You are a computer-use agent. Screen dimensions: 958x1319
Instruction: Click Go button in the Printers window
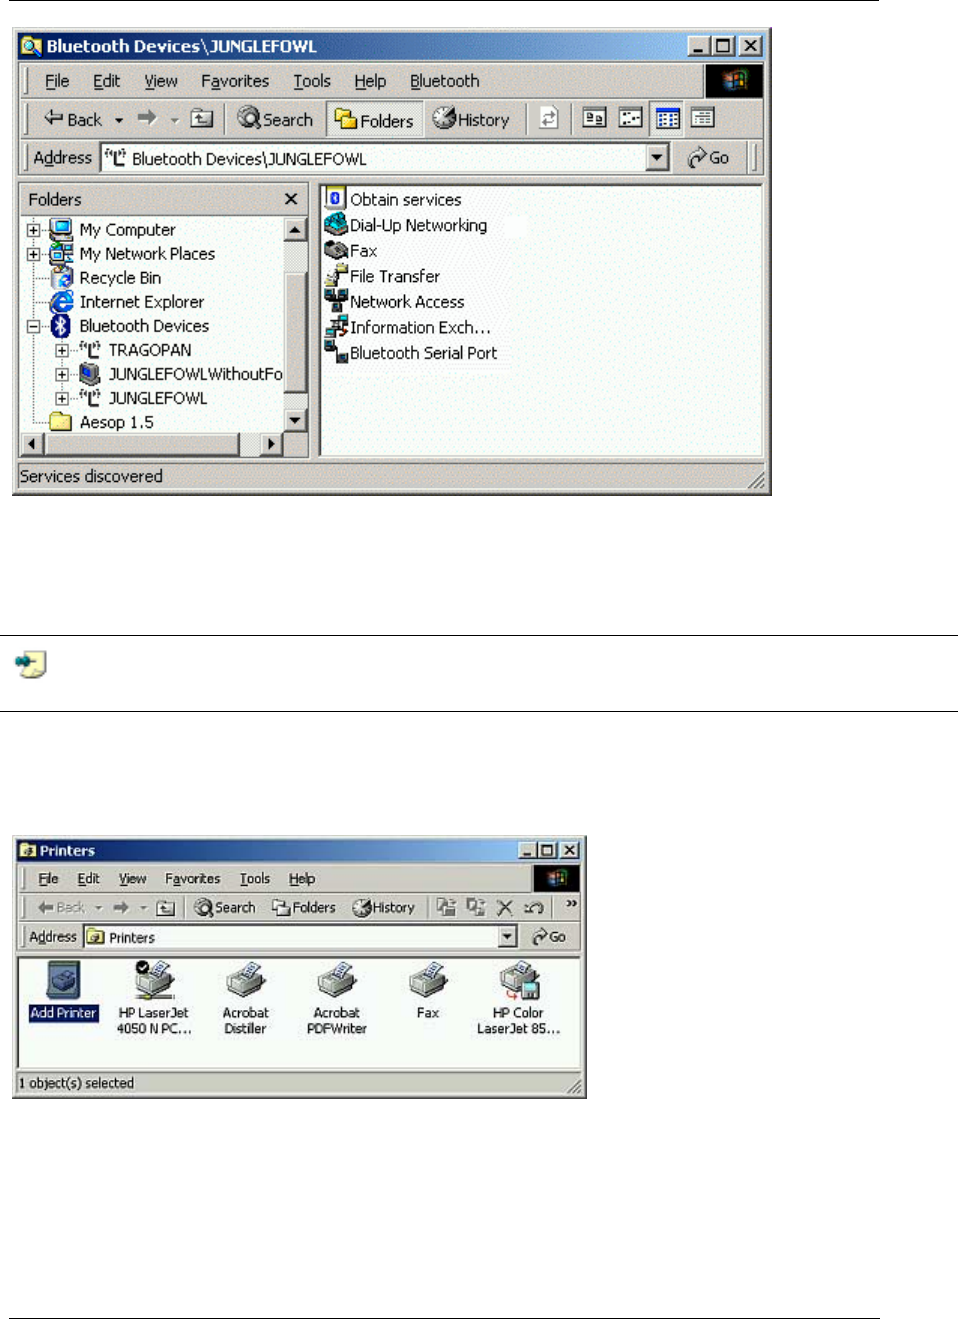[549, 937]
